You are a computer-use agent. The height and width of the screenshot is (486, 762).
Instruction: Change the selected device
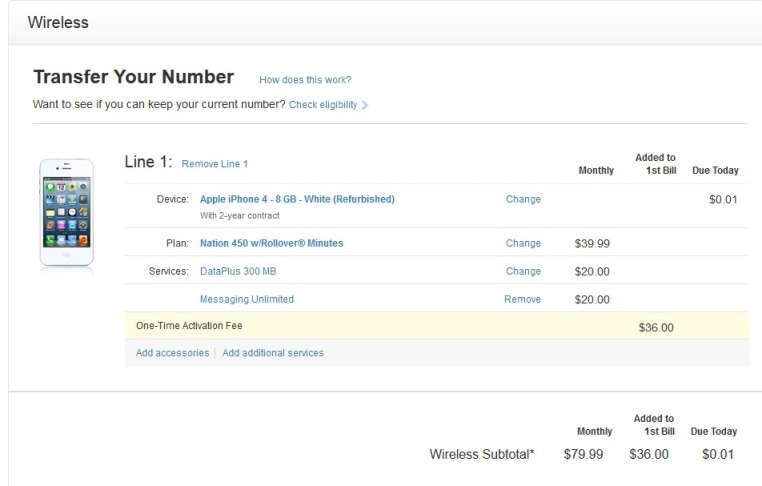[x=523, y=199]
